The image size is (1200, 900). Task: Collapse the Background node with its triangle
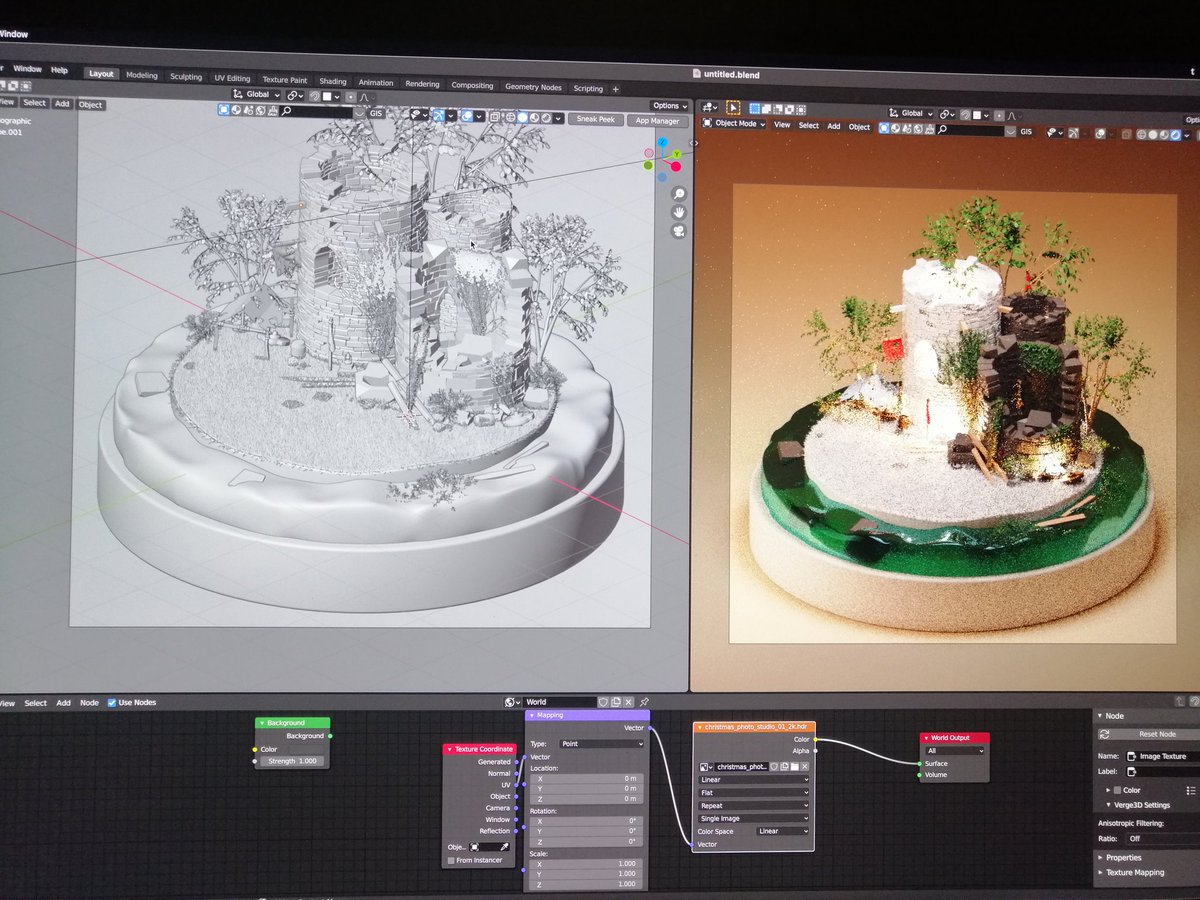[x=262, y=722]
